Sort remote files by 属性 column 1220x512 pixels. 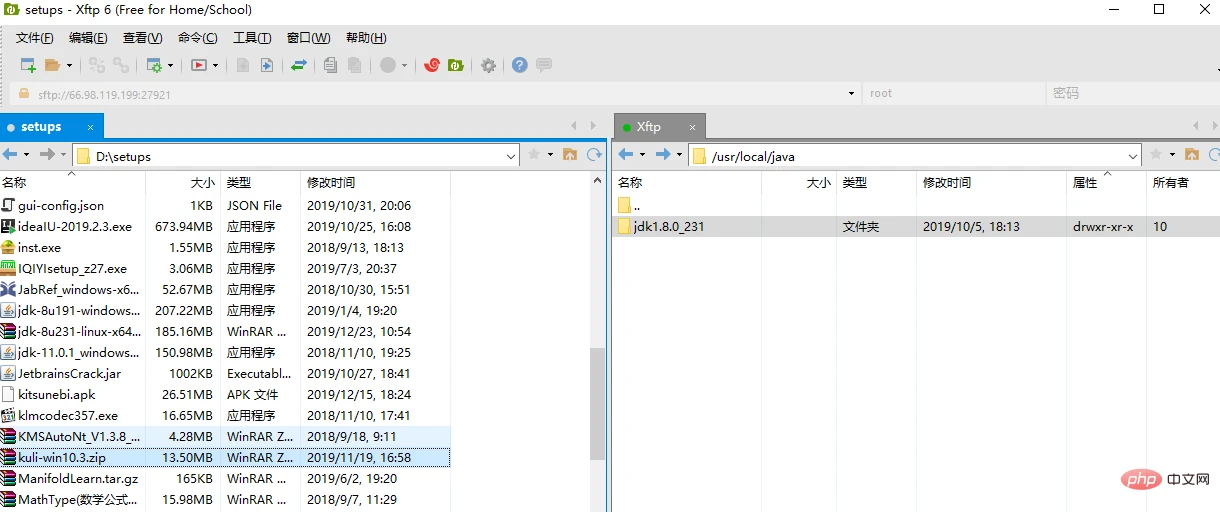[1106, 183]
